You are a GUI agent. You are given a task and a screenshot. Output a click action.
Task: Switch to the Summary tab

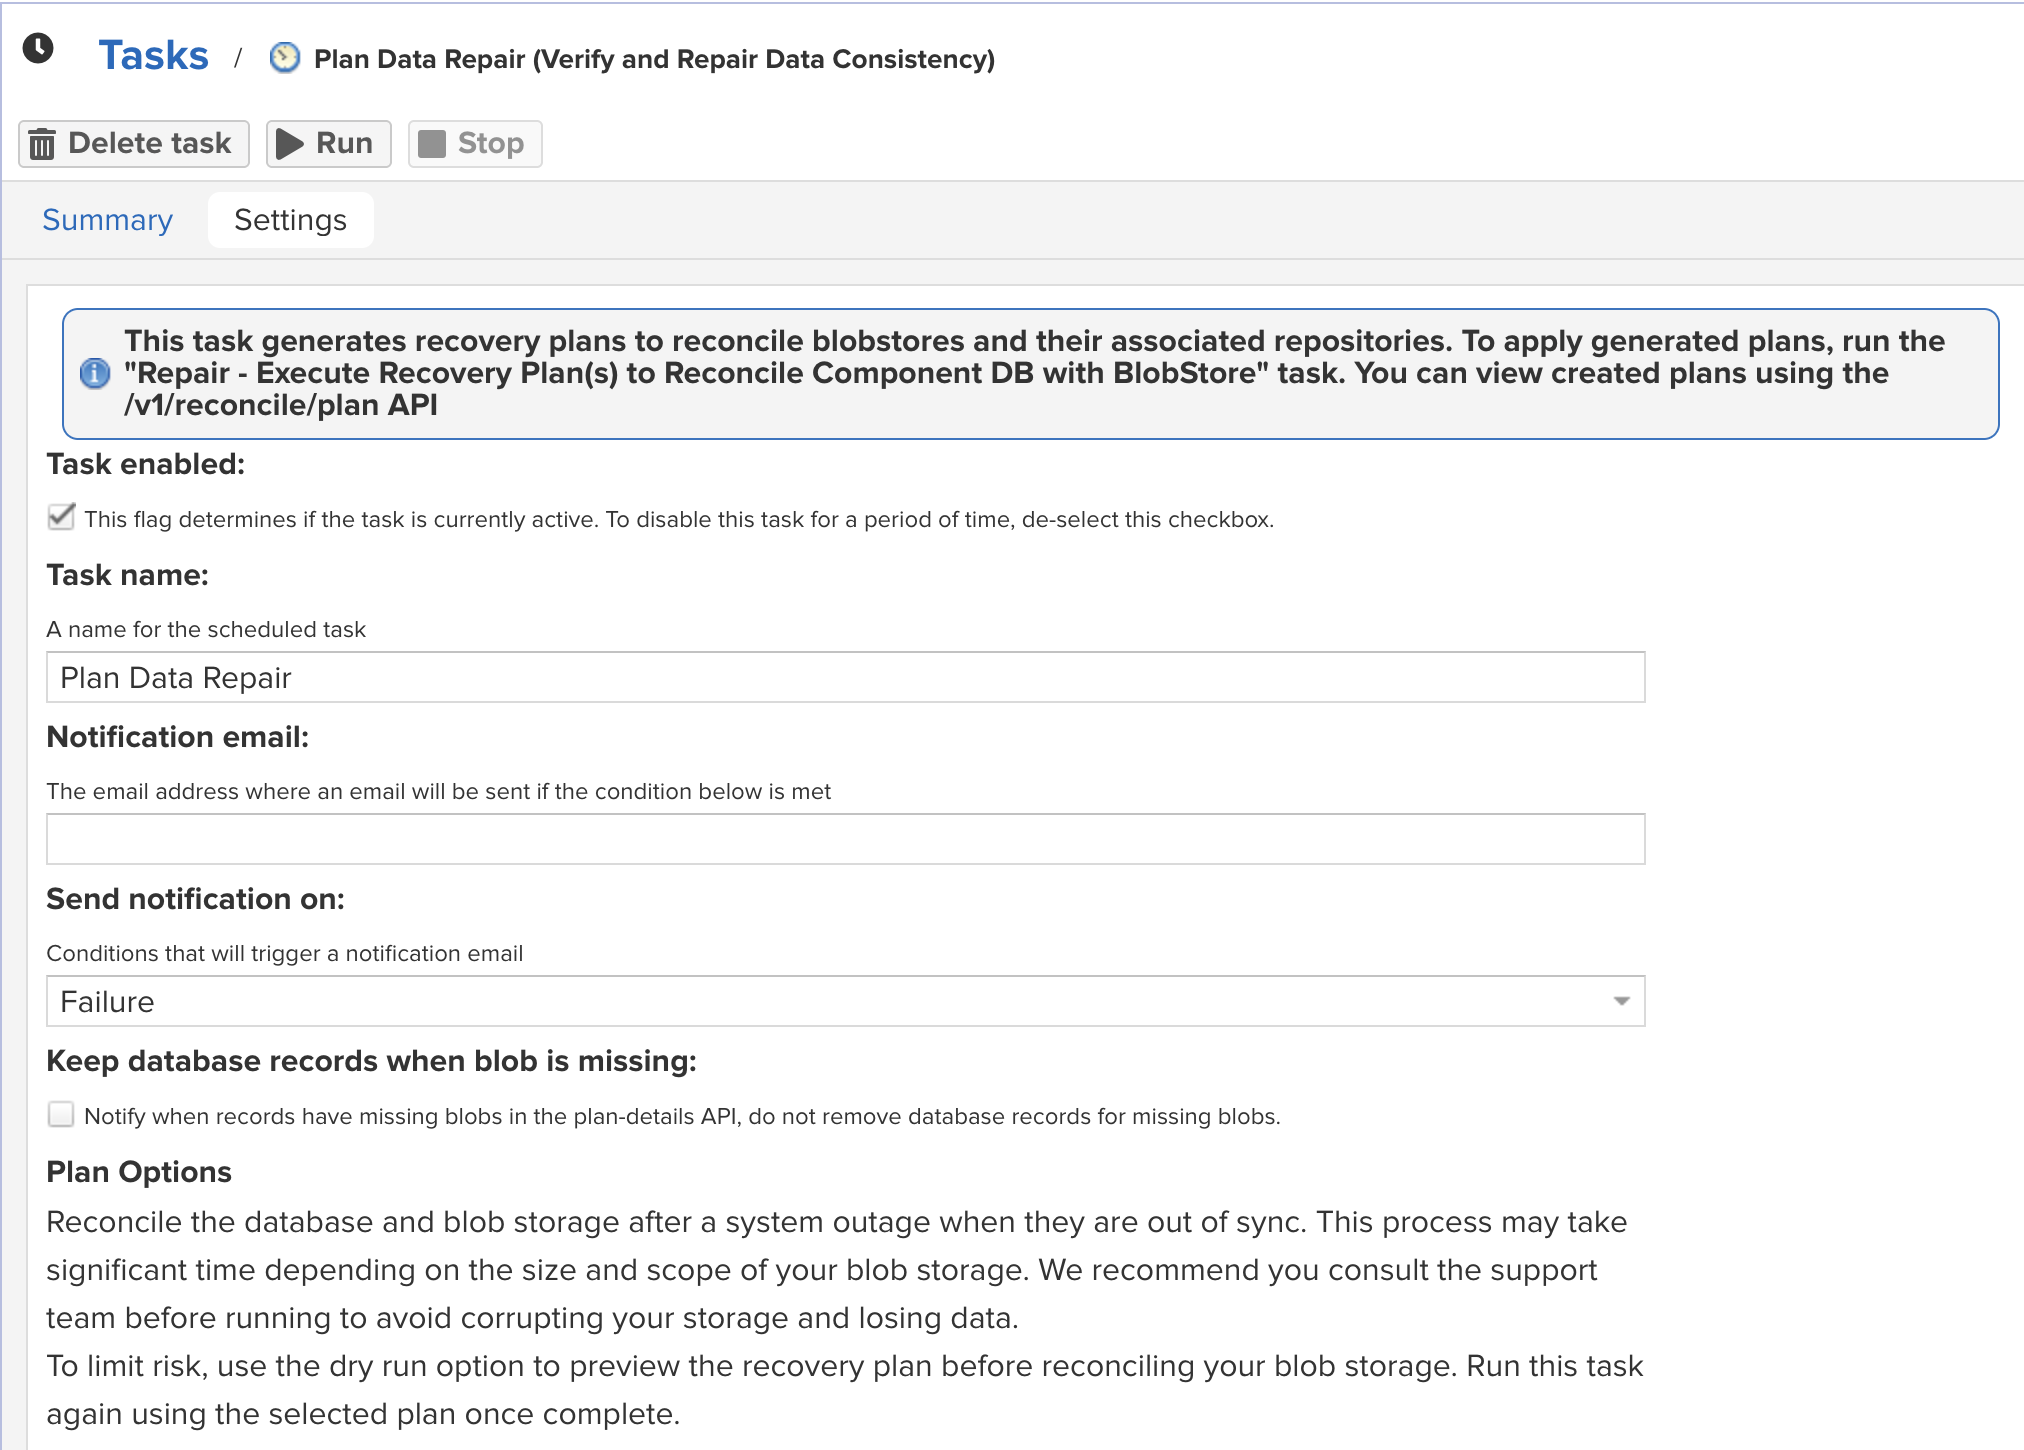coord(107,220)
